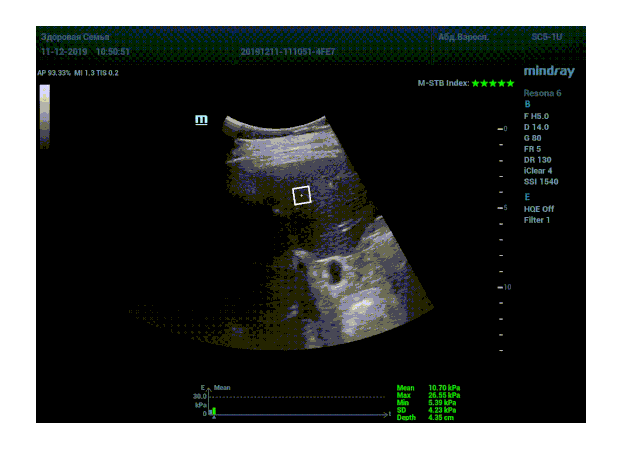Click the 10 cm depth scale marker
This screenshot has width=623, height=450.
pos(504,287)
